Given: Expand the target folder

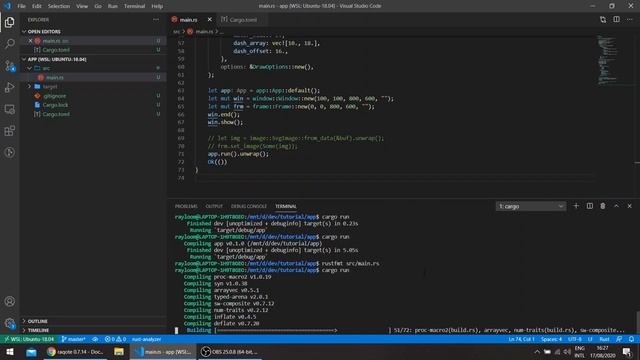Looking at the screenshot, I should 29,87.
